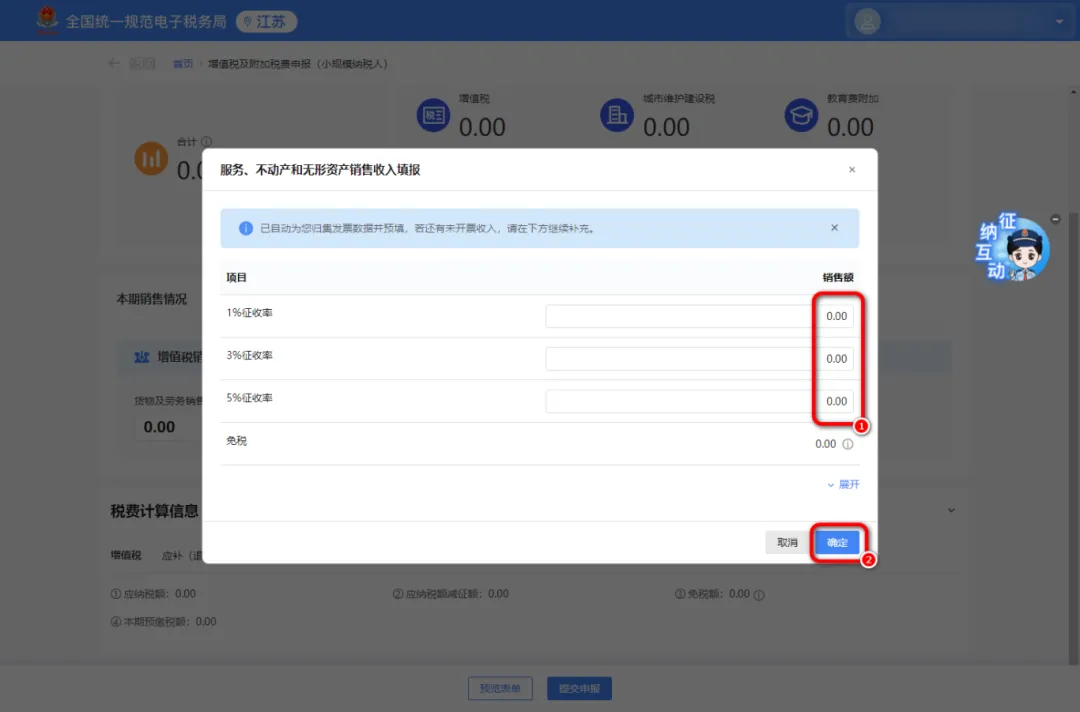Minimize the 征纳互动 floating widget

click(1055, 219)
